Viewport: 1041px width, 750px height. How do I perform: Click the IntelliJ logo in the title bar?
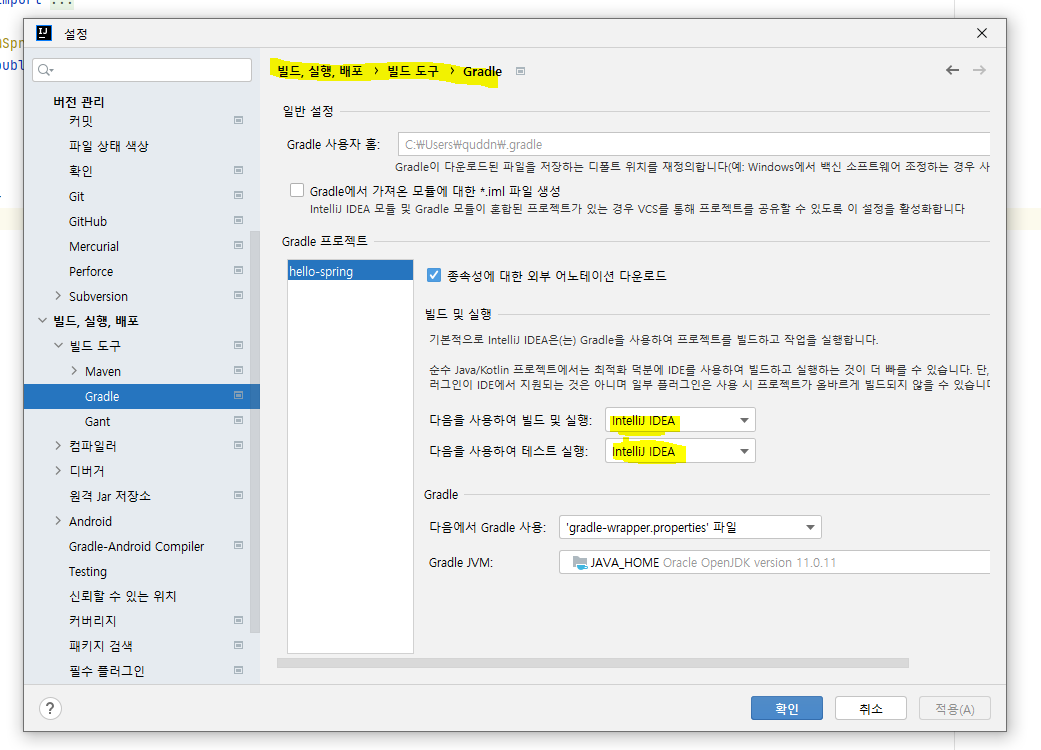coord(44,33)
